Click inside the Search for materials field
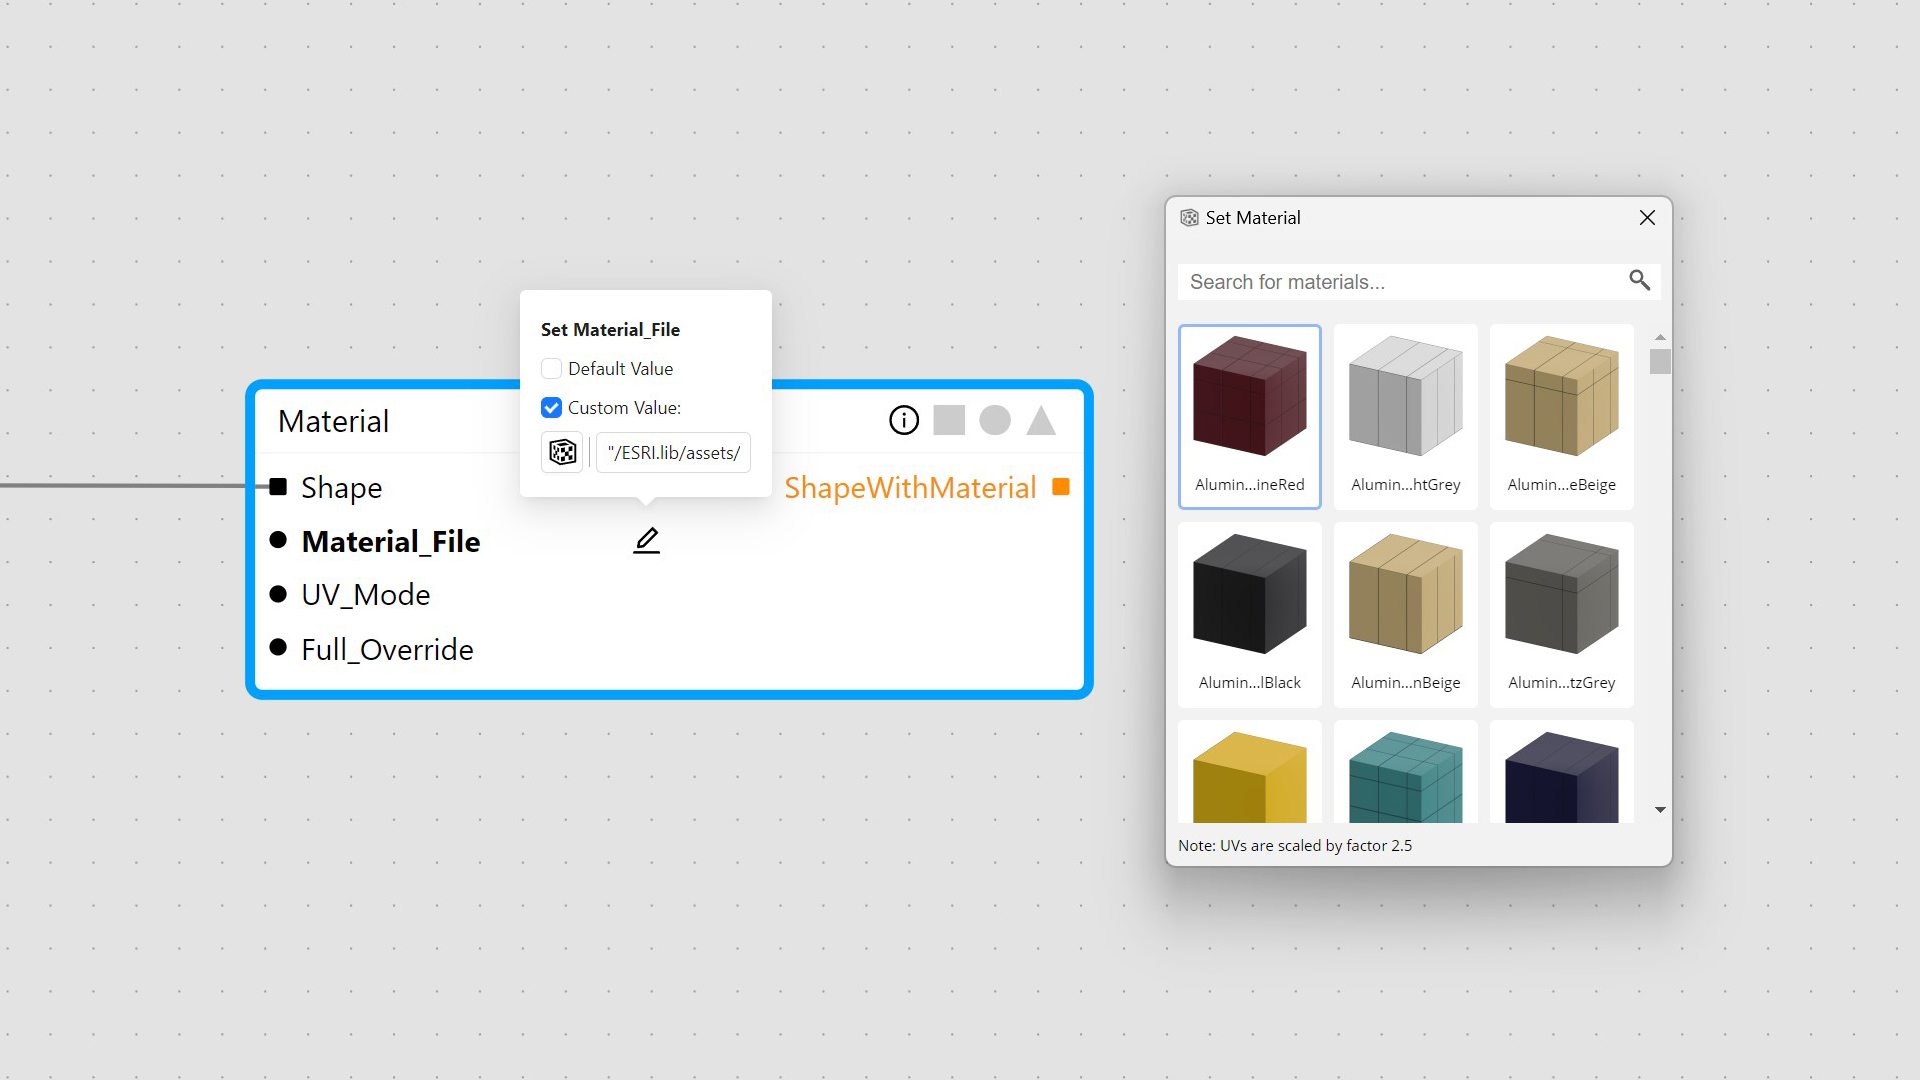 tap(1400, 281)
